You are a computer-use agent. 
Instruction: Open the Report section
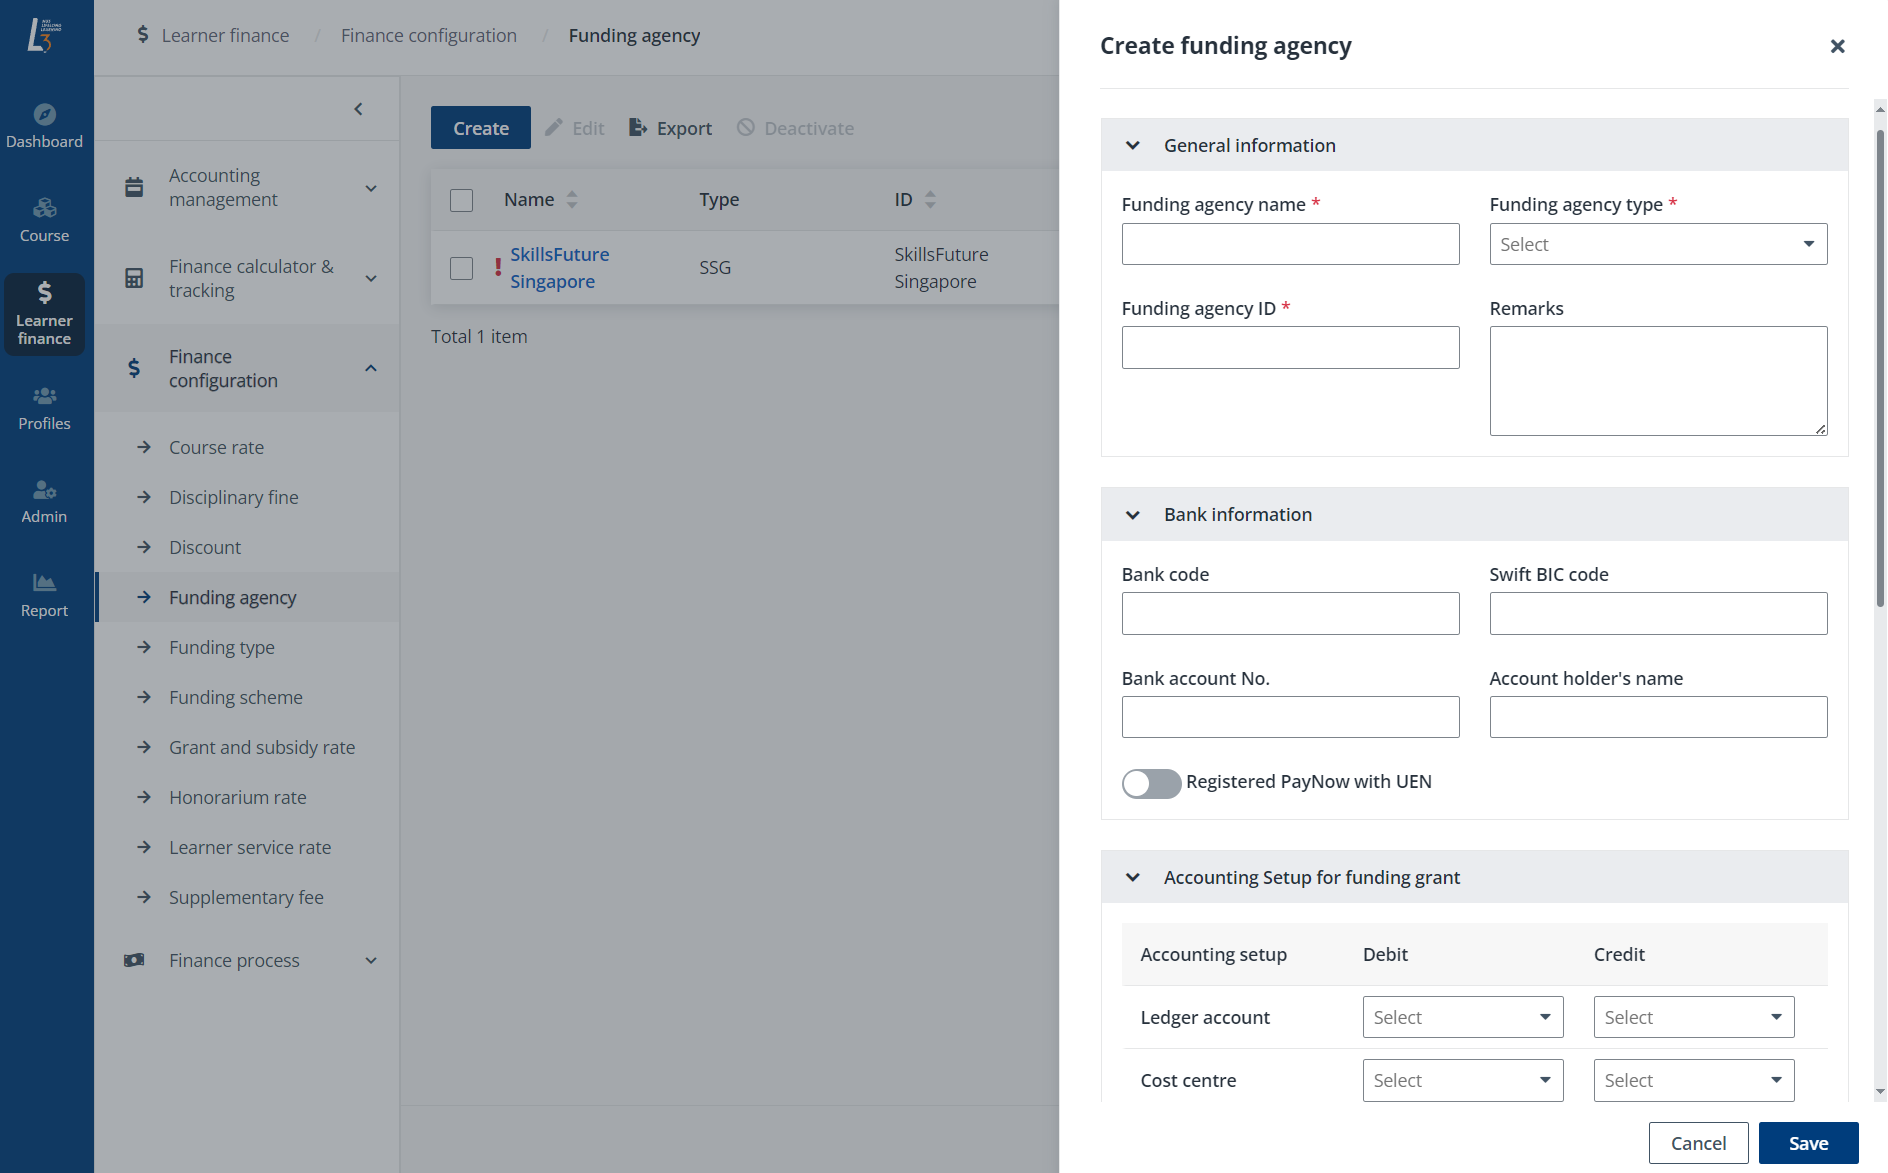click(x=45, y=594)
